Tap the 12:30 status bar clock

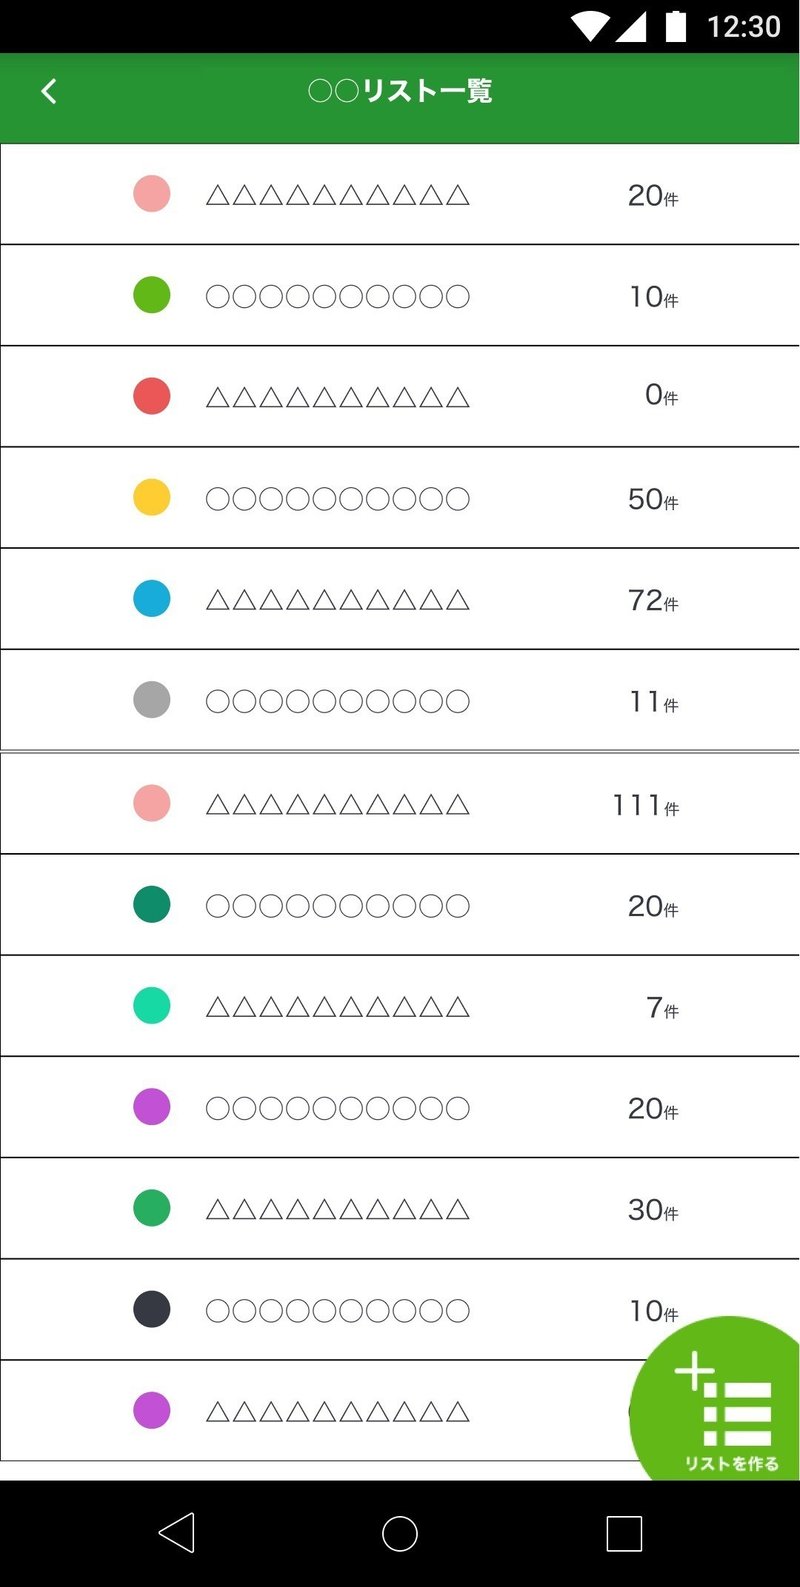[x=743, y=26]
